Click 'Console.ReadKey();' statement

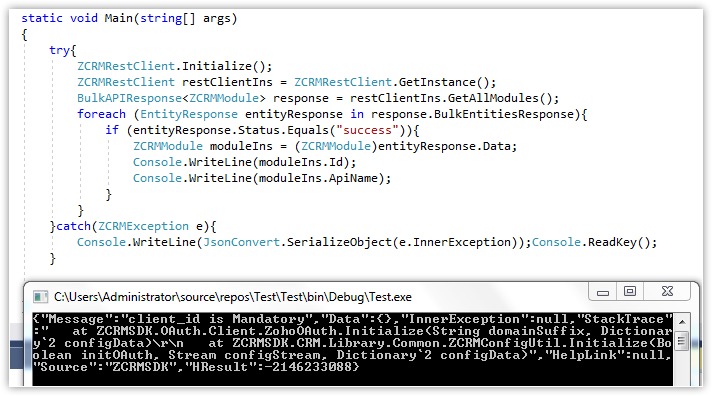(594, 242)
